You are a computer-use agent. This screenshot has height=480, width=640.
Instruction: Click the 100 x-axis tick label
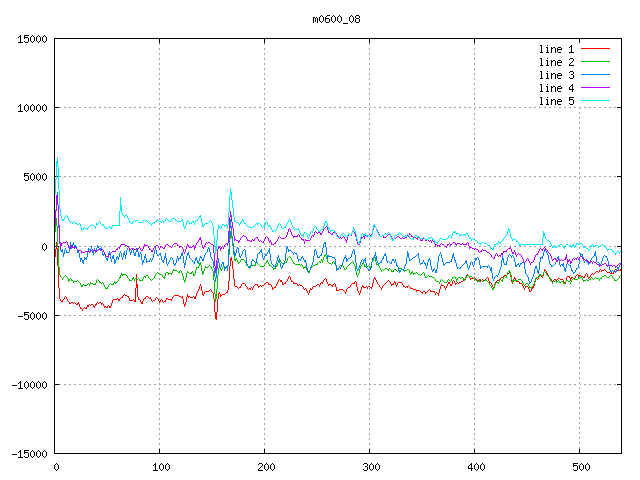click(x=160, y=467)
